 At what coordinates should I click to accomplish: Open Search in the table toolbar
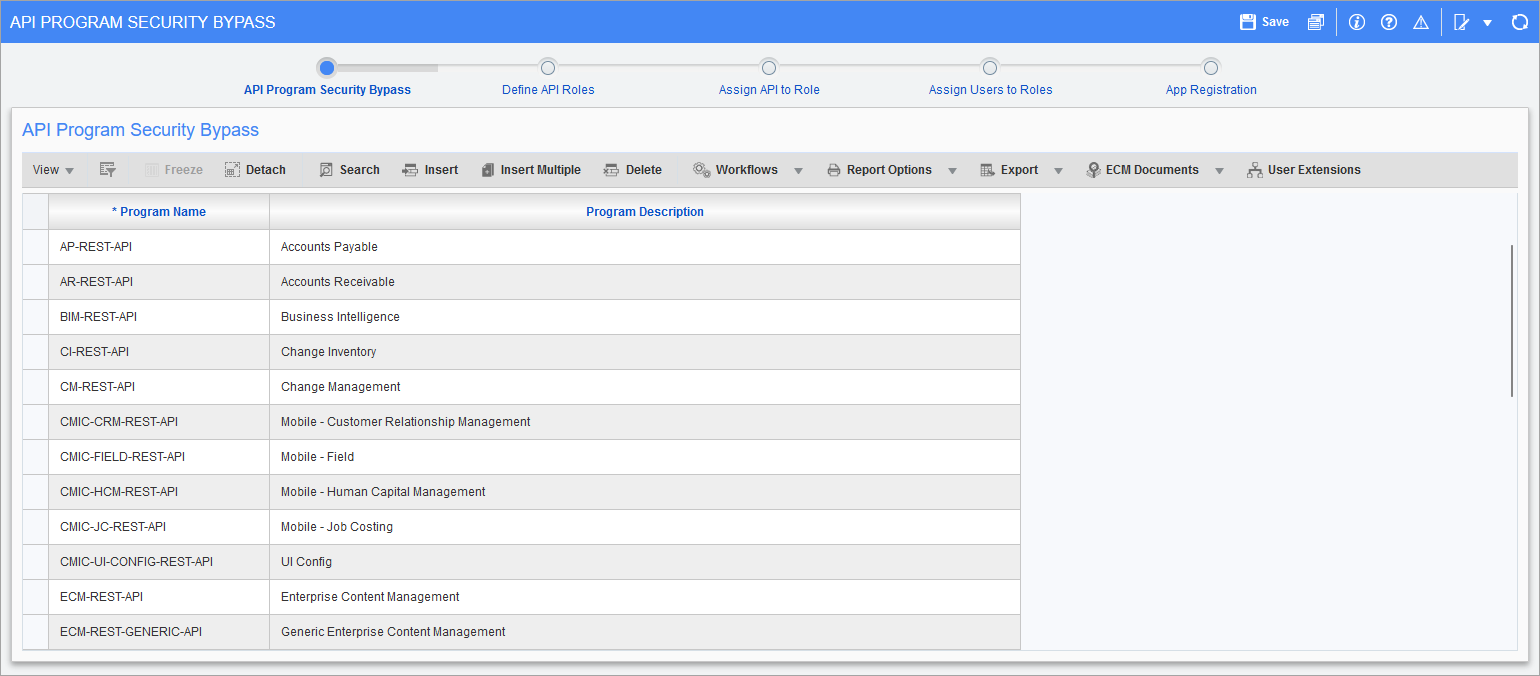(349, 170)
